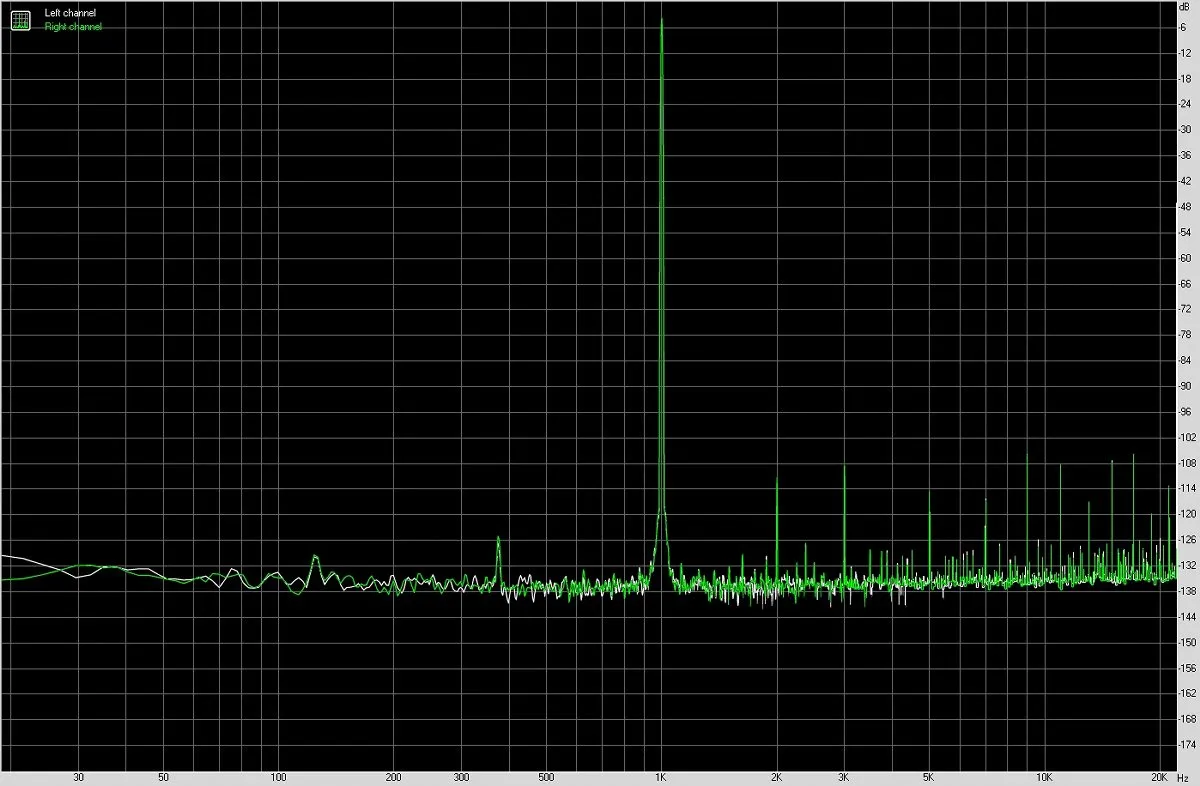Screen dimensions: 1200x786
Task: Click the -42 dB axis value
Action: click(x=1186, y=181)
